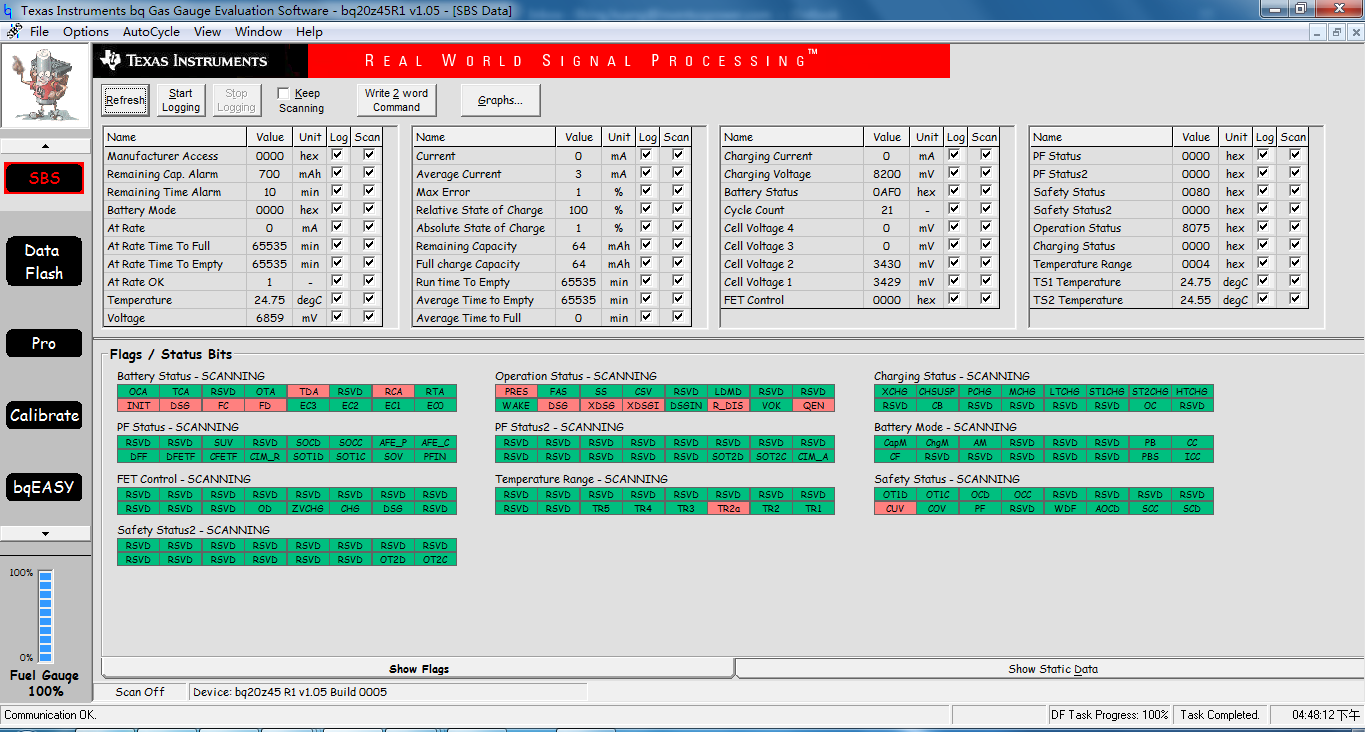Screen dimensions: 1365x732
Task: Toggle Scan checkbox for FET Control row
Action: 986,299
